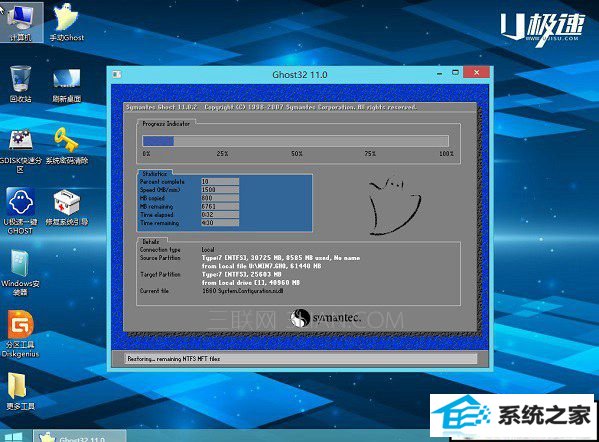Open the 手动Ghost desktop icon
This screenshot has width=599, height=442.
(66, 22)
